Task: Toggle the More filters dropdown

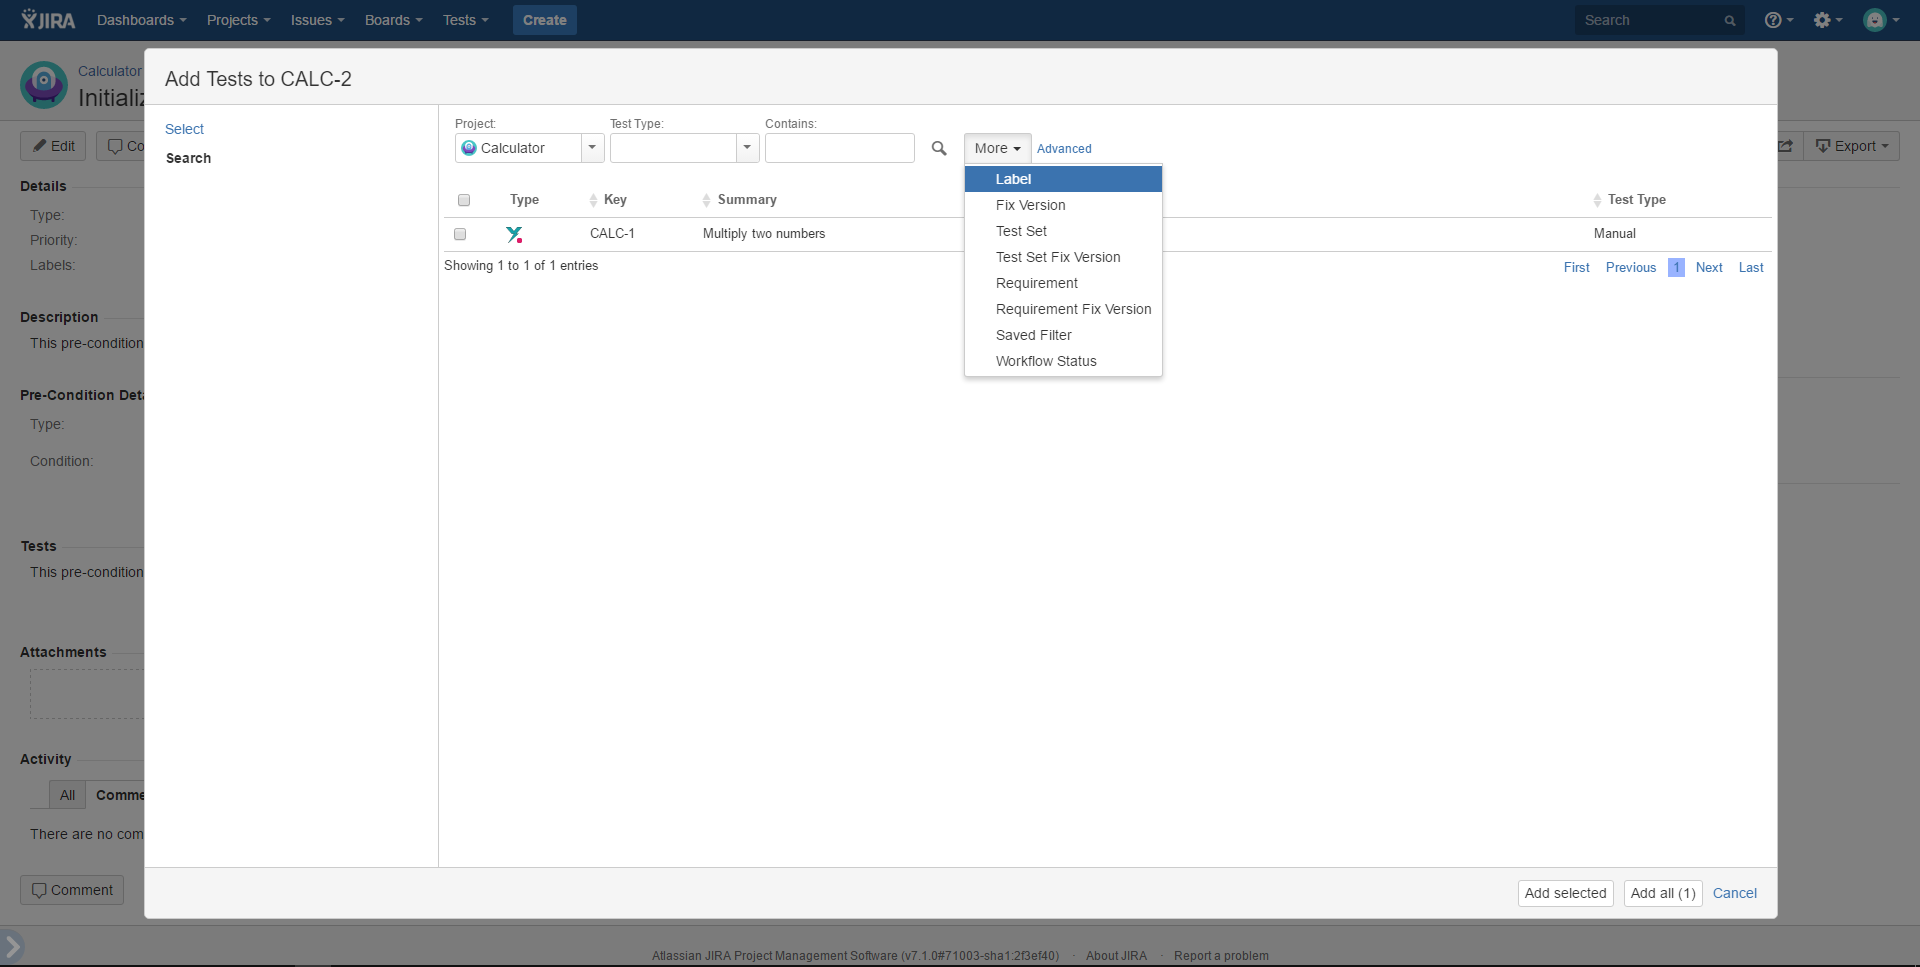Action: [x=997, y=148]
